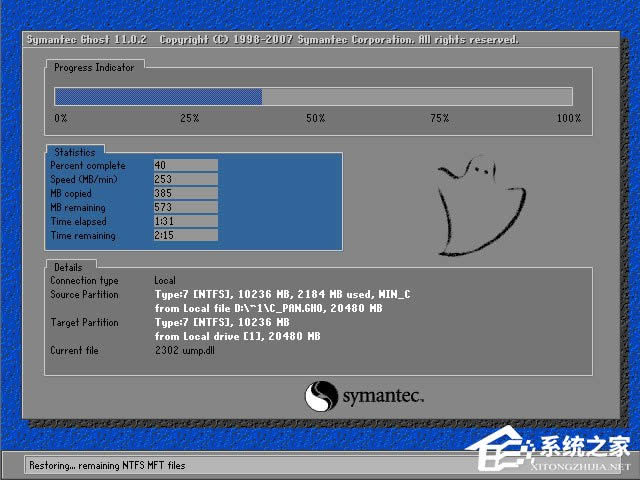Click the Connection type label

pos(84,280)
